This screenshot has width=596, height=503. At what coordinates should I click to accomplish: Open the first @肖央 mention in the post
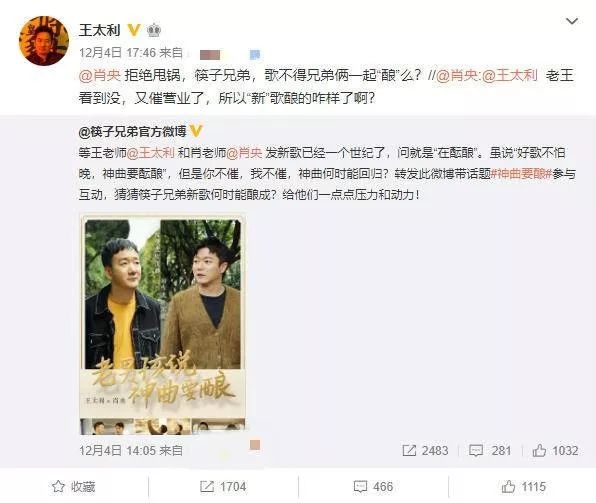100,76
